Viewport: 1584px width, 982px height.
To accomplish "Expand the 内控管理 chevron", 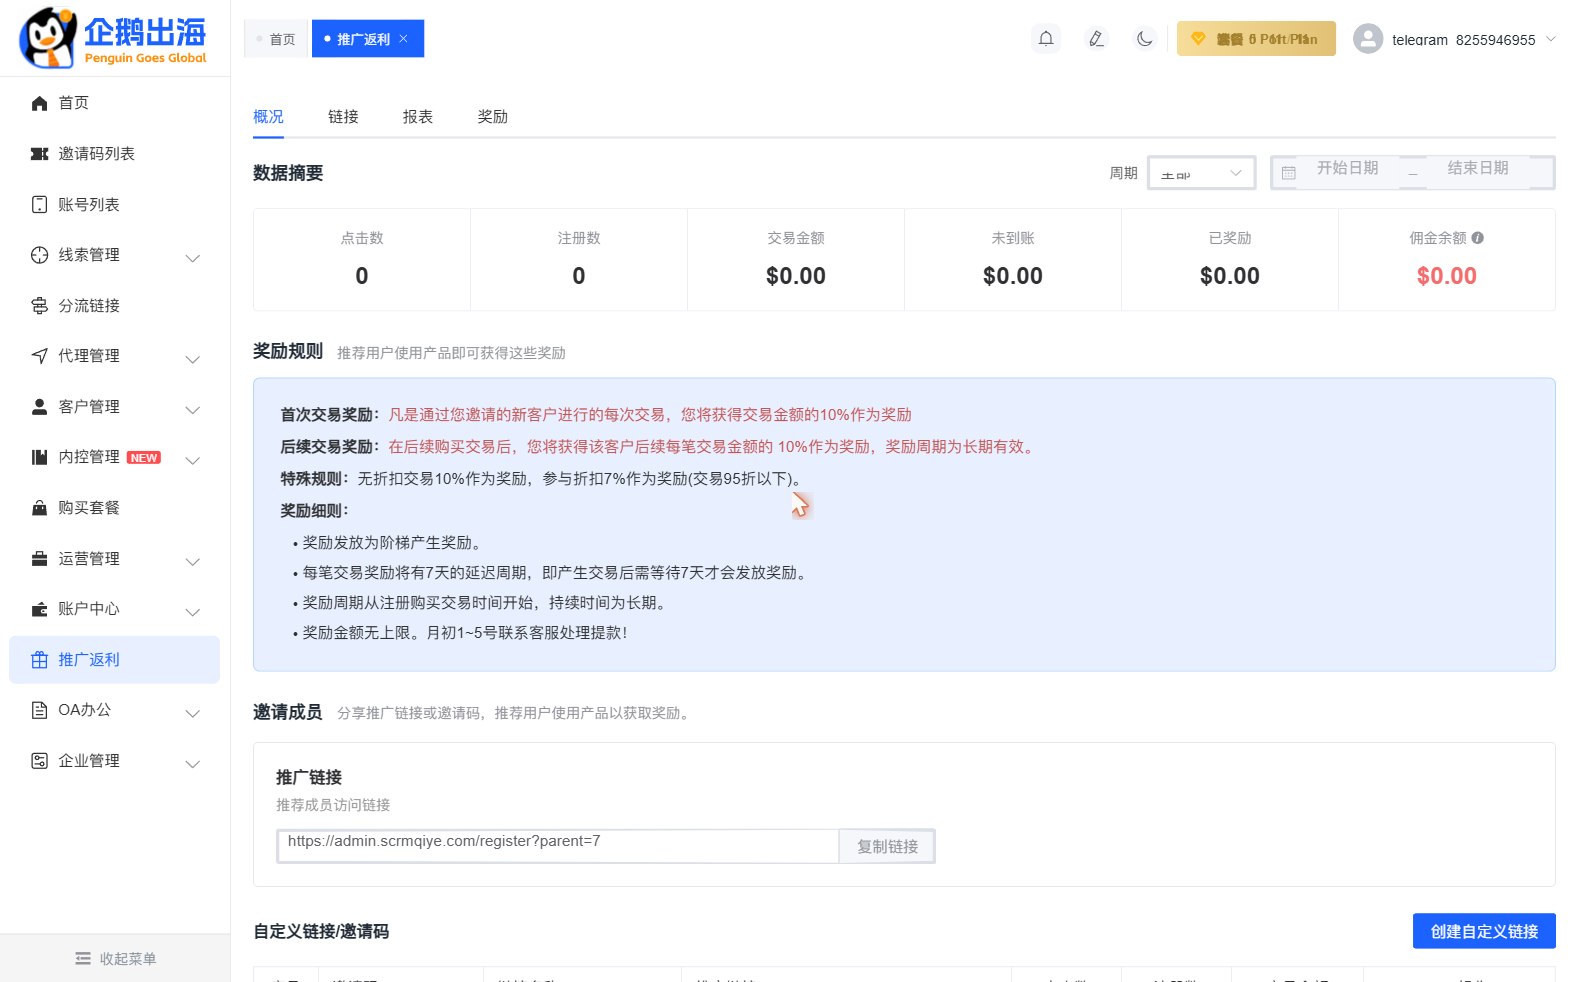I will tap(193, 460).
